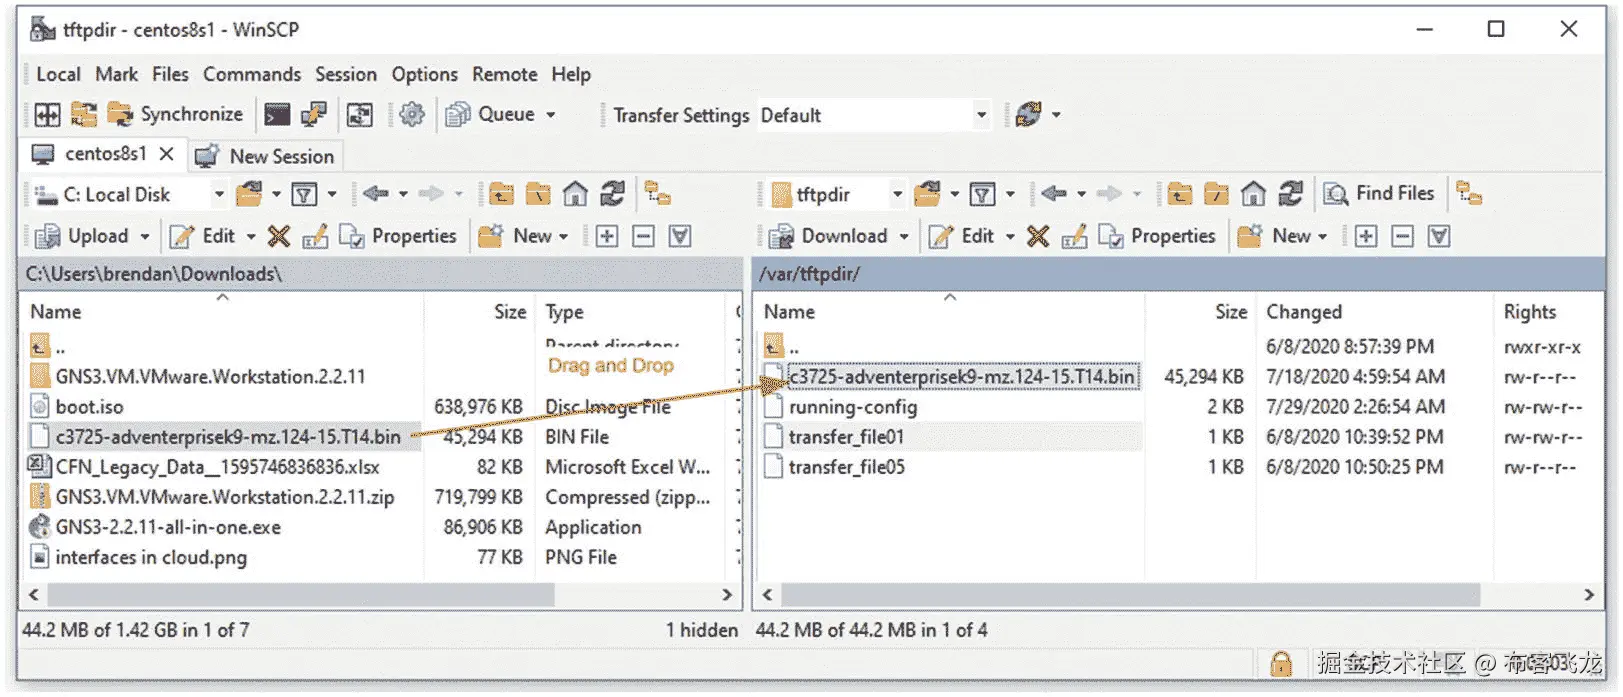Image resolution: width=1623 pixels, height=697 pixels.
Task: Click the local Edit button
Action: click(202, 236)
